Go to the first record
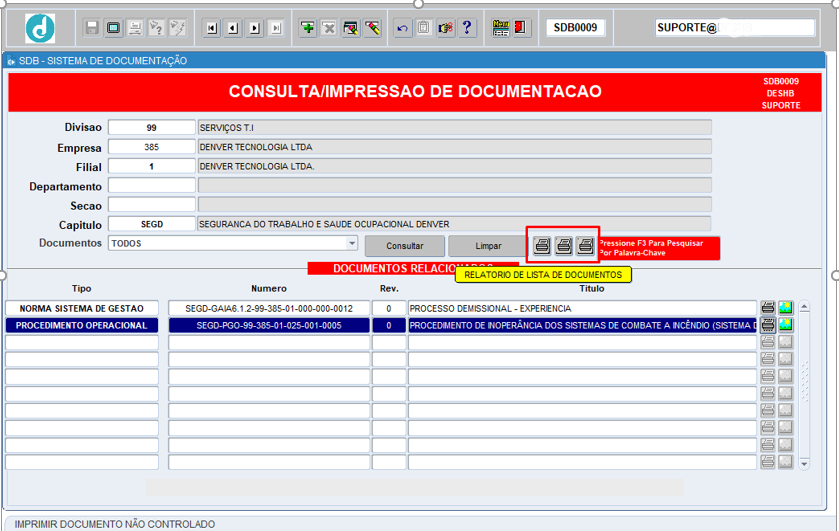The width and height of the screenshot is (839, 531). point(212,28)
